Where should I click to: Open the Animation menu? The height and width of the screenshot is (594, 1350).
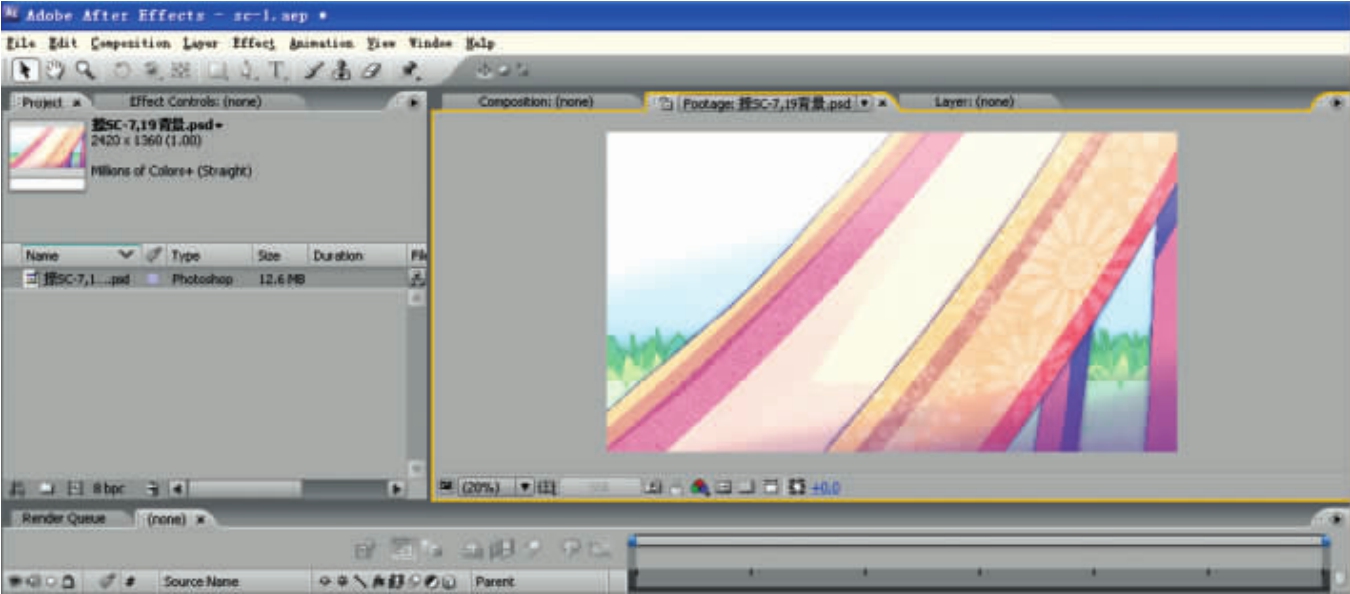321,44
